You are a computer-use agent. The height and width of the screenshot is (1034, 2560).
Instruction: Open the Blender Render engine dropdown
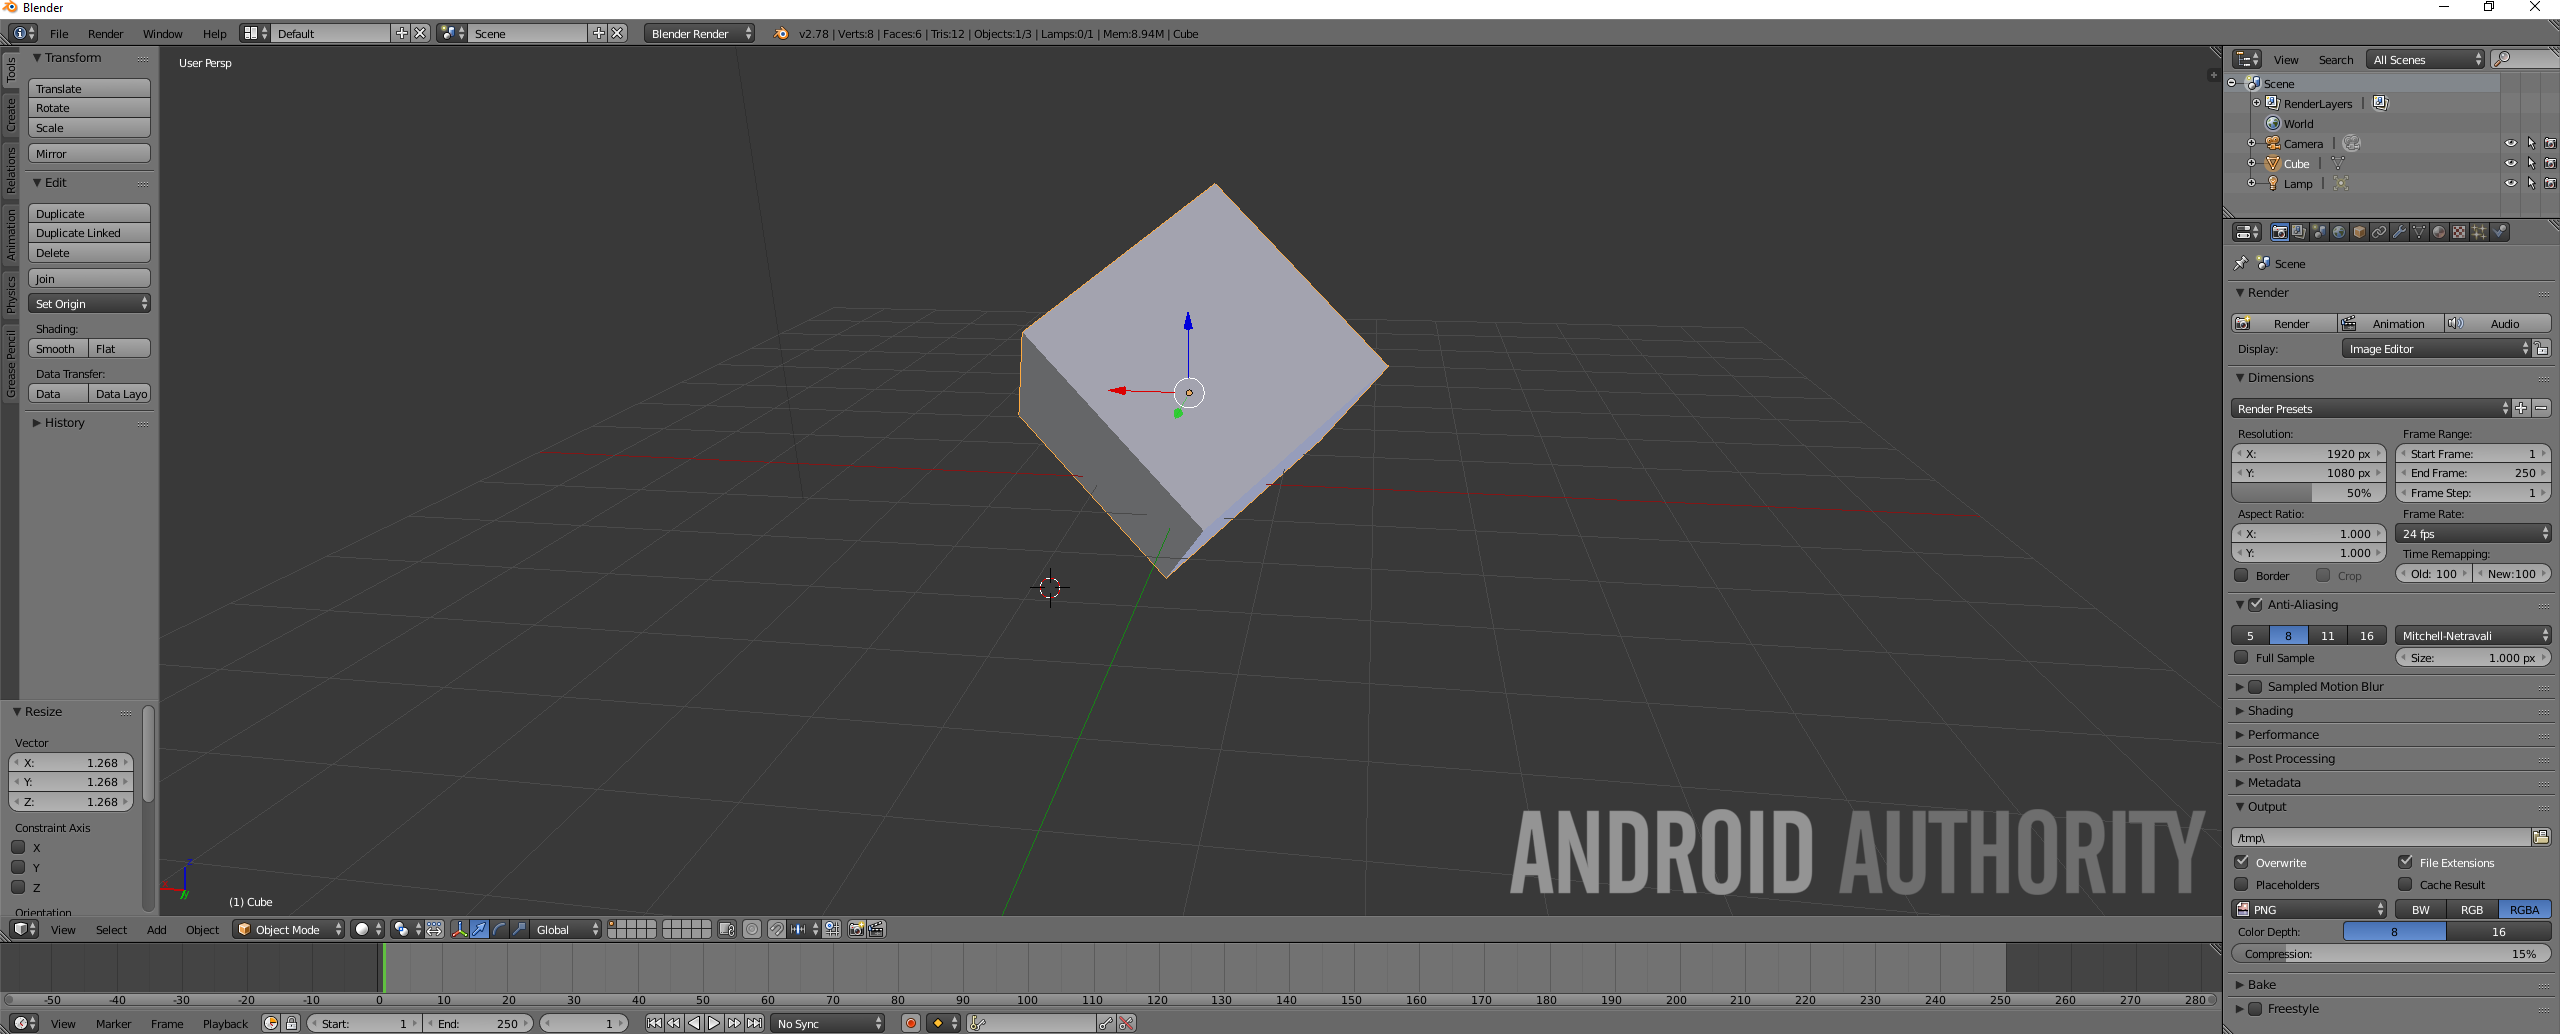pos(700,33)
